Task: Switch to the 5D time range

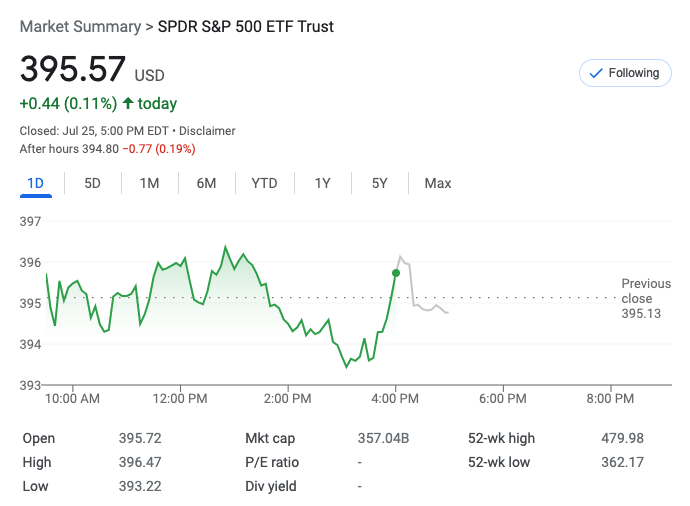Action: [92, 183]
